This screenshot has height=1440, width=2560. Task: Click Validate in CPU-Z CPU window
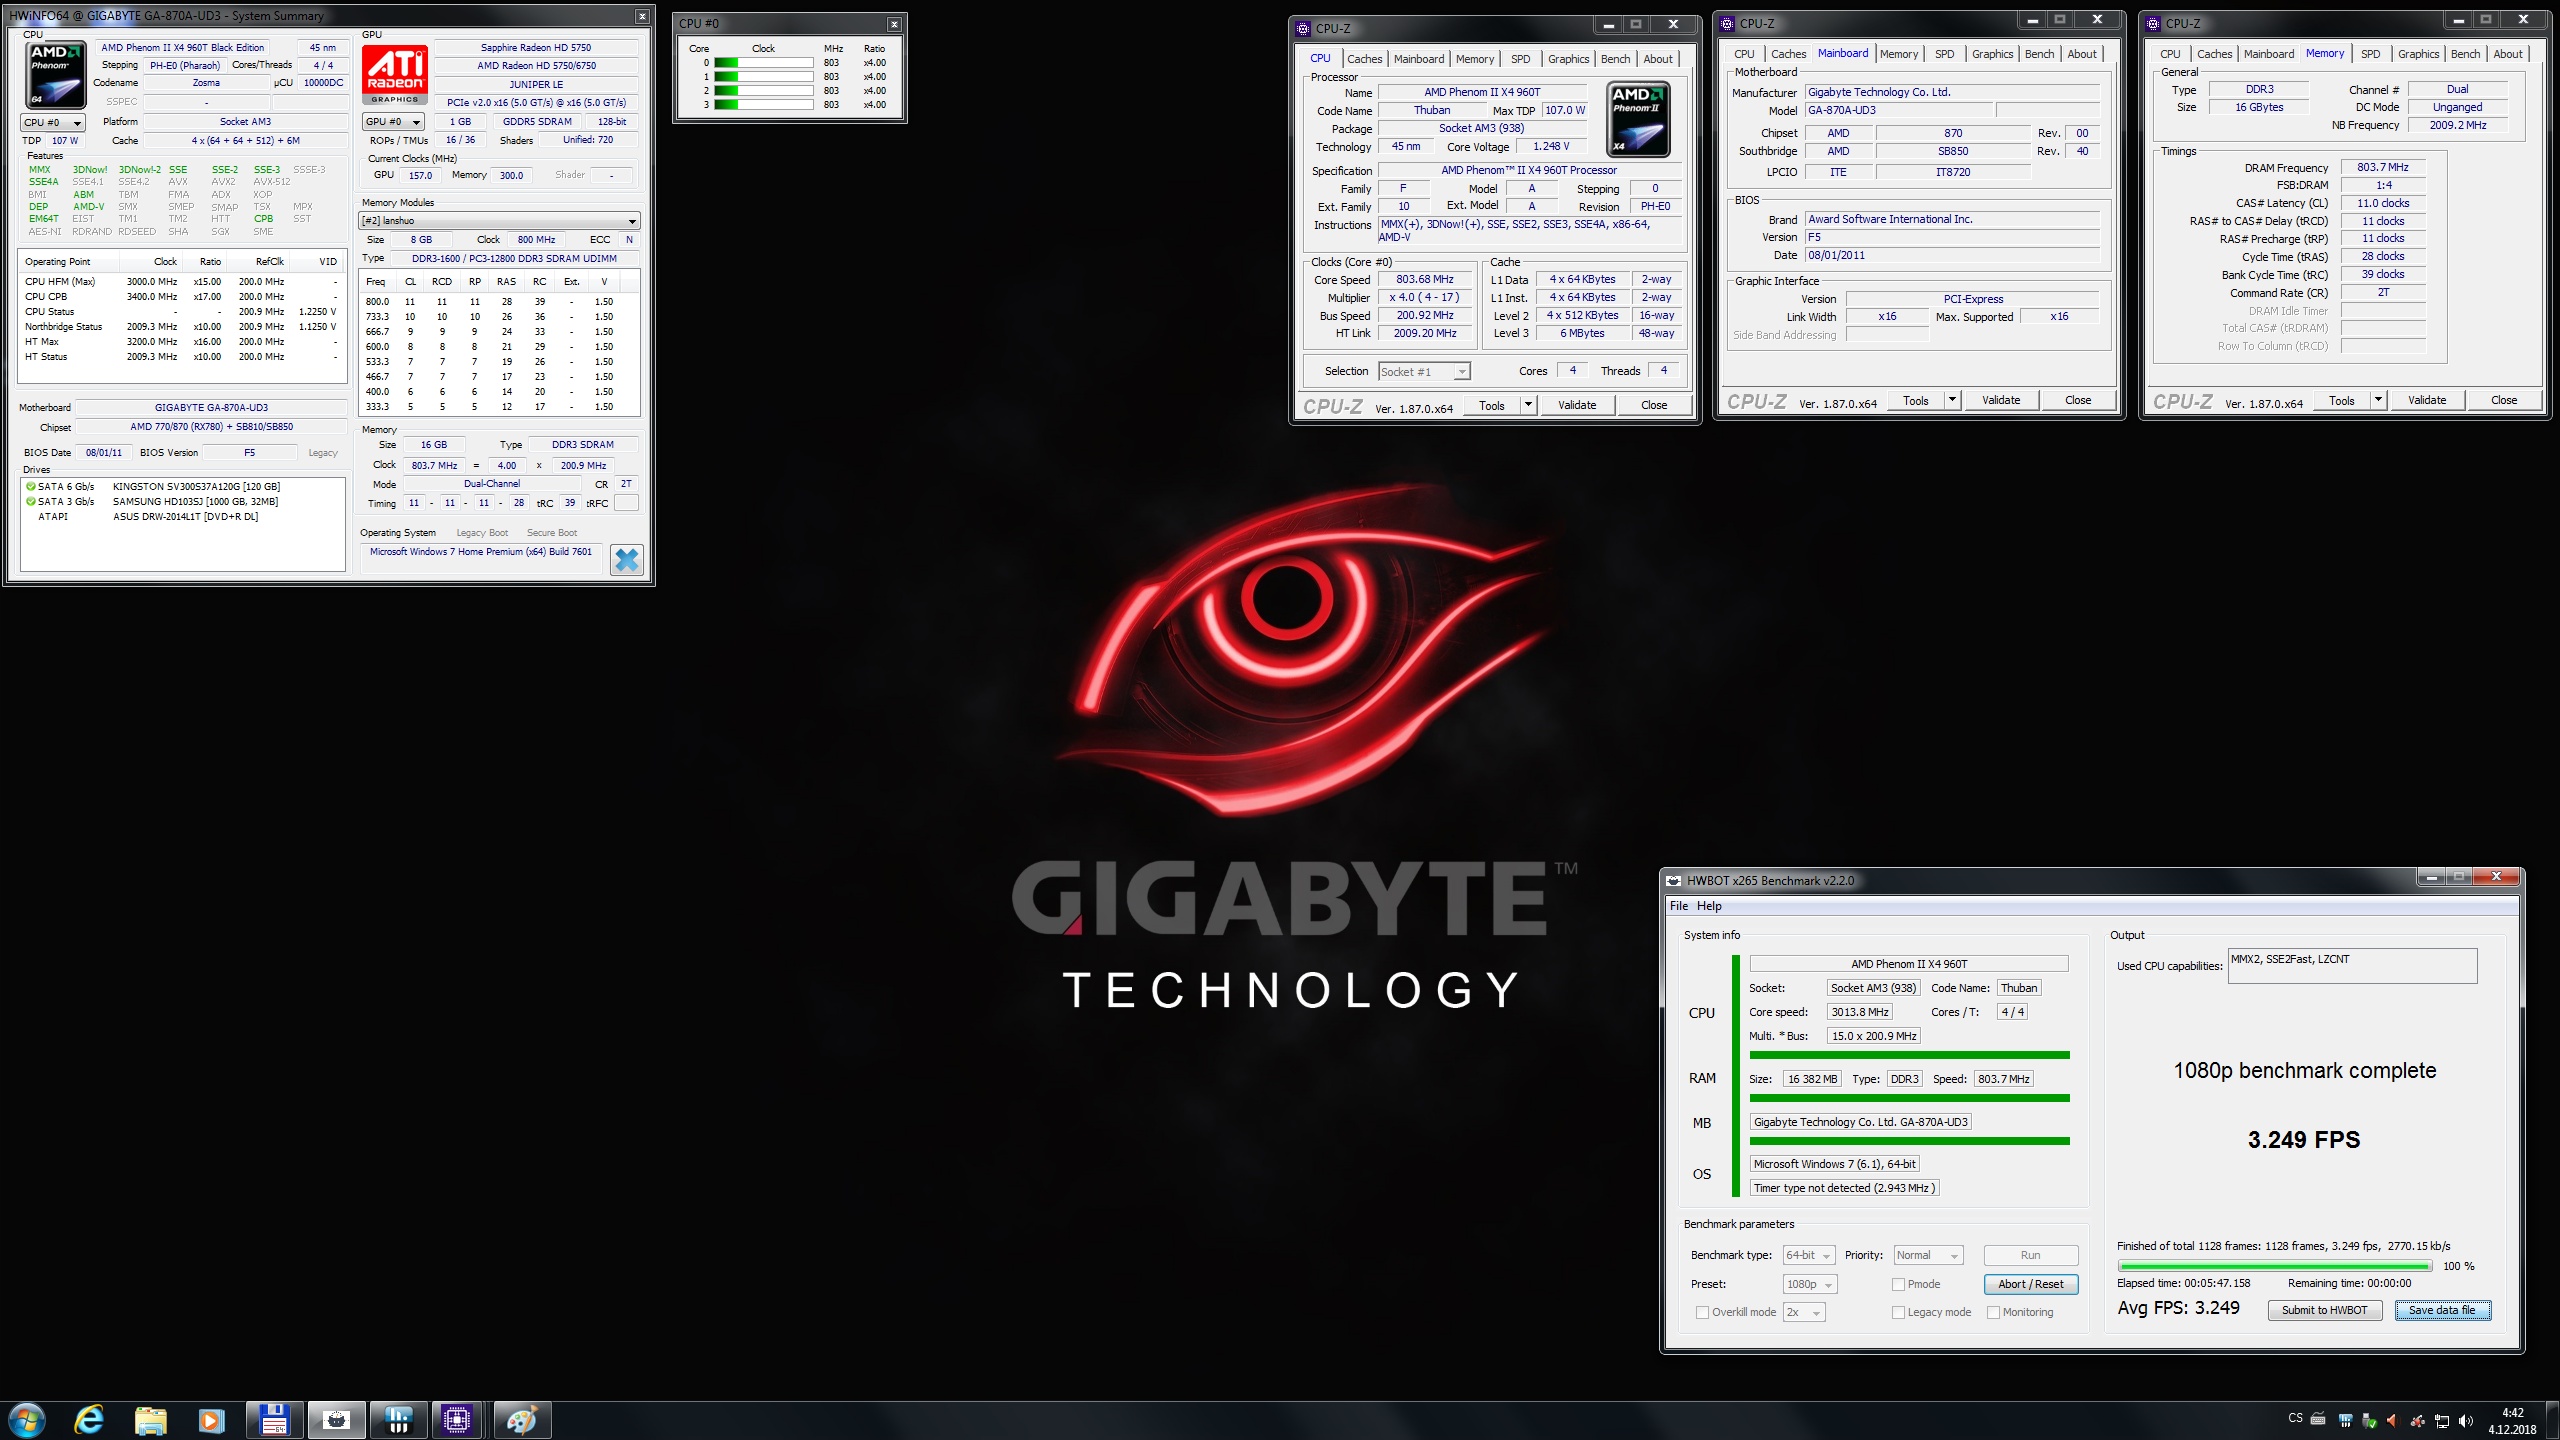tap(1576, 405)
